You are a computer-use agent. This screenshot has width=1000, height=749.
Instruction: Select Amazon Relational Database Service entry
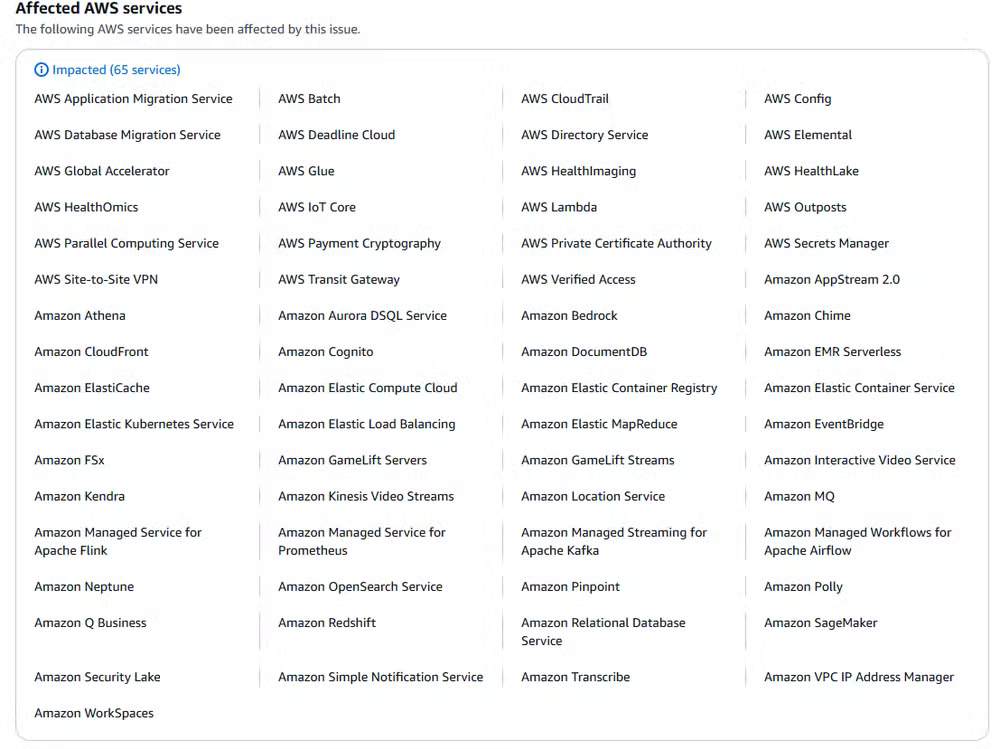(603, 631)
